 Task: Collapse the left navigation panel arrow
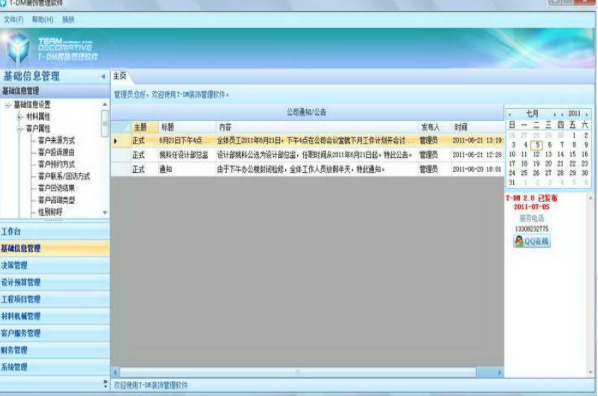103,76
